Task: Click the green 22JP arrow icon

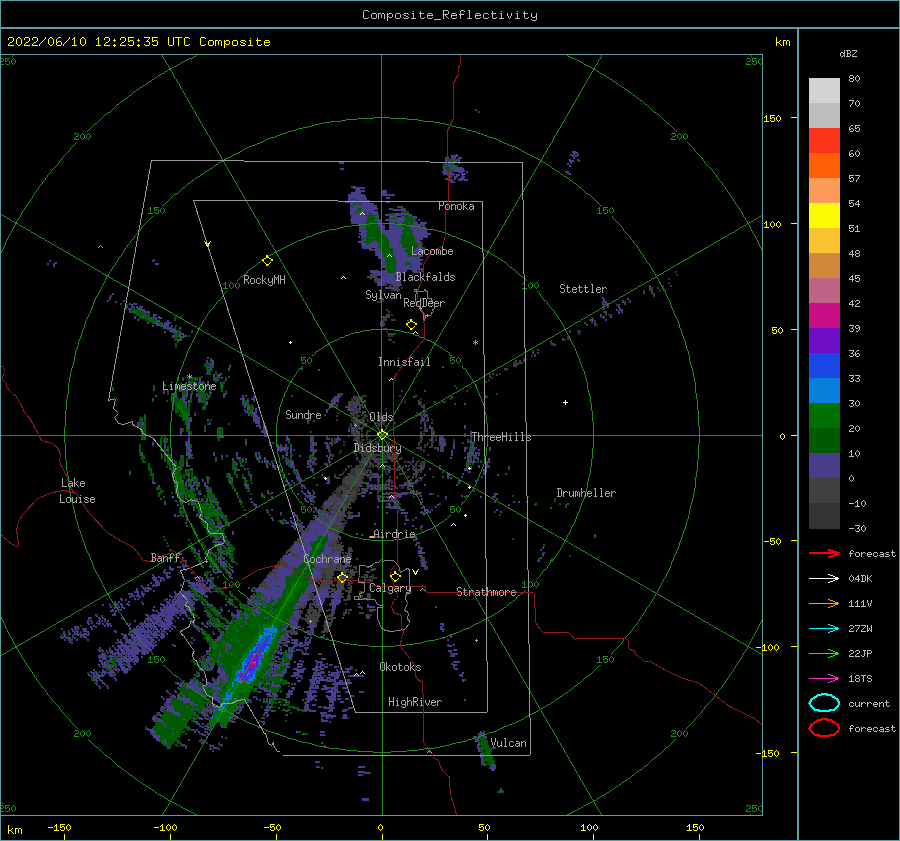Action: (x=824, y=653)
